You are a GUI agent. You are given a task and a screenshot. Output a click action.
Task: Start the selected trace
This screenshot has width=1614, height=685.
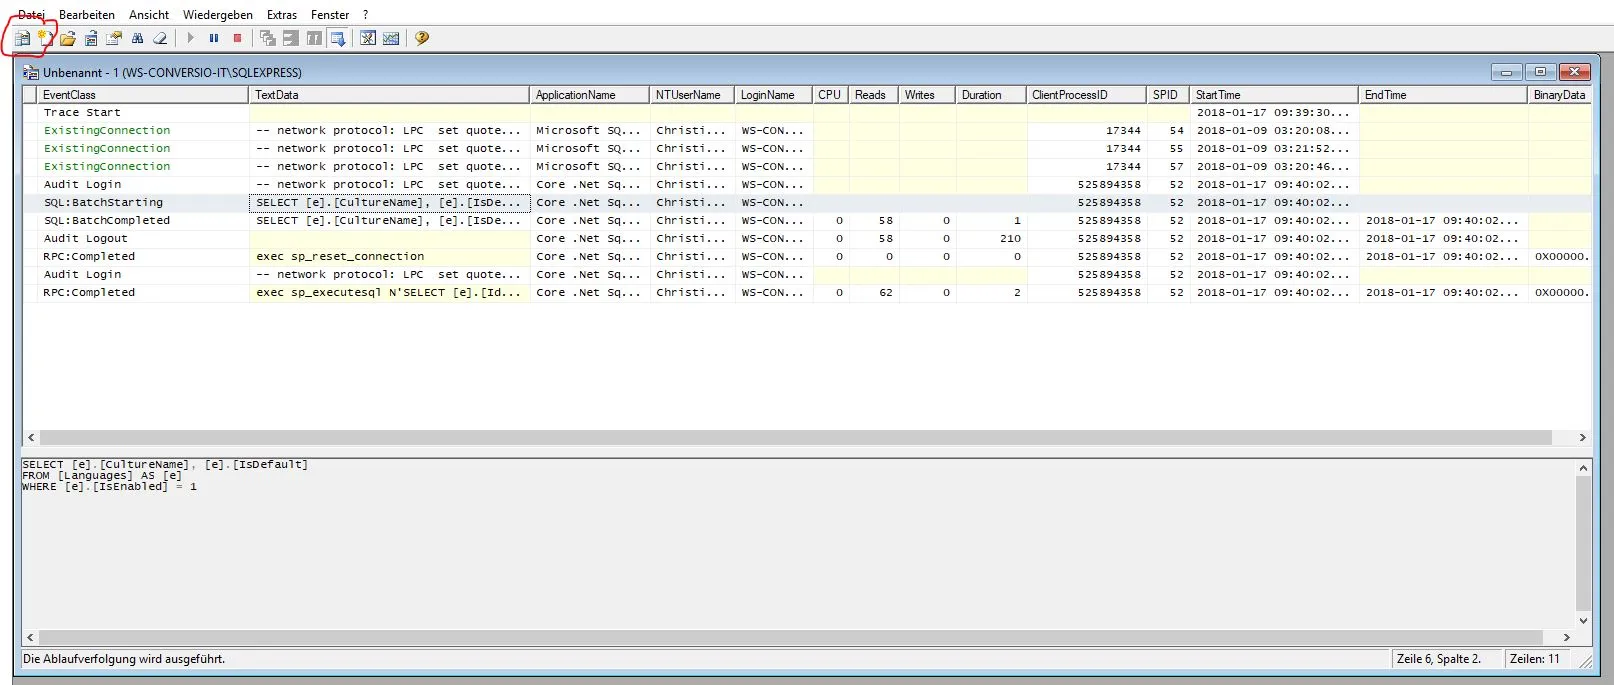point(190,38)
